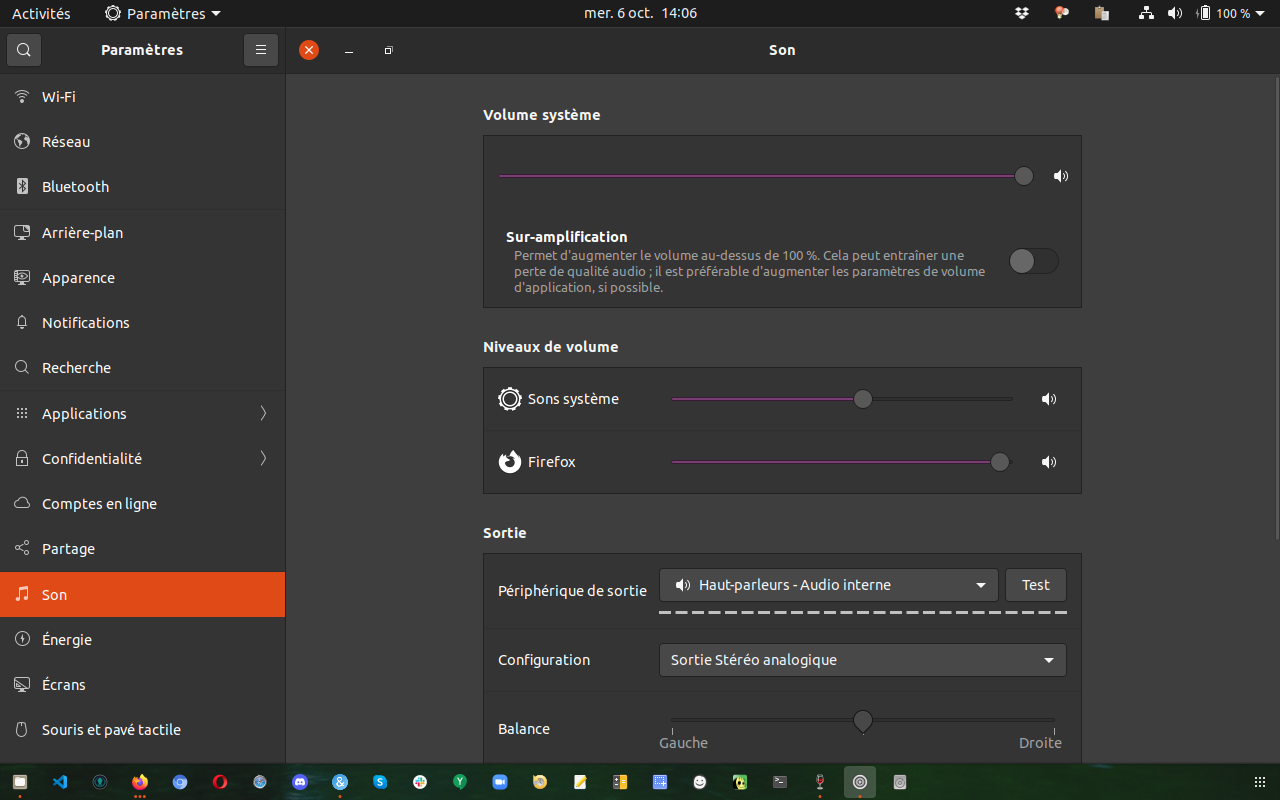Viewport: 1280px width, 800px height.
Task: Click Activités in the top bar
Action: [41, 13]
